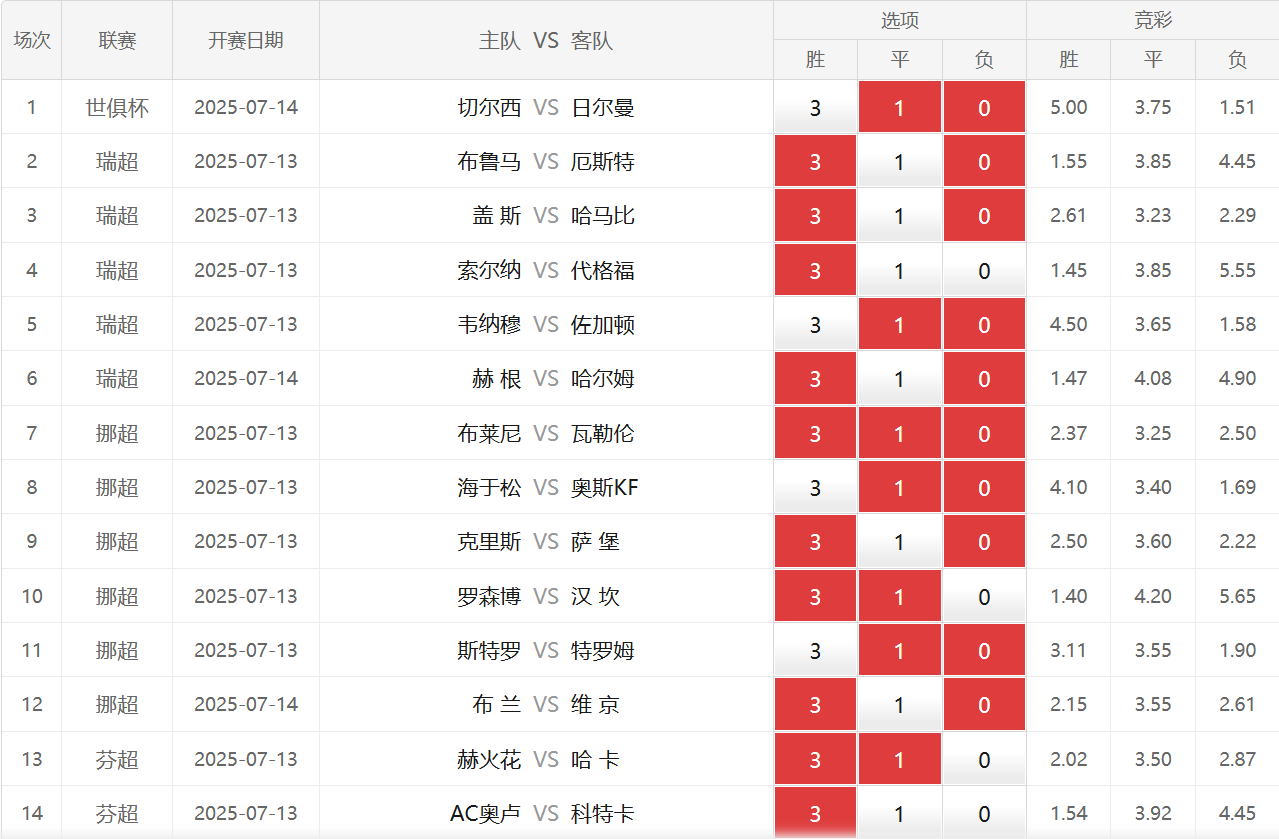
Task: Toggle the win (3) option for 切尔西 vs 日尔曼
Action: 815,107
